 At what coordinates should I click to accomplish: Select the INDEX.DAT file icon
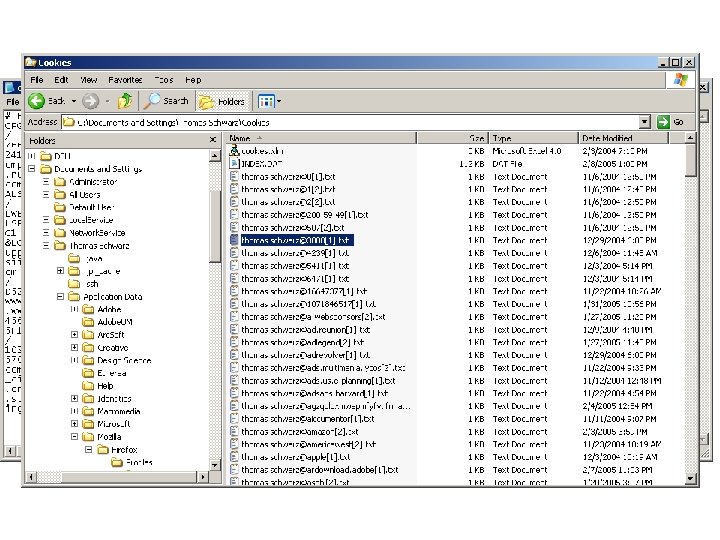tap(234, 163)
